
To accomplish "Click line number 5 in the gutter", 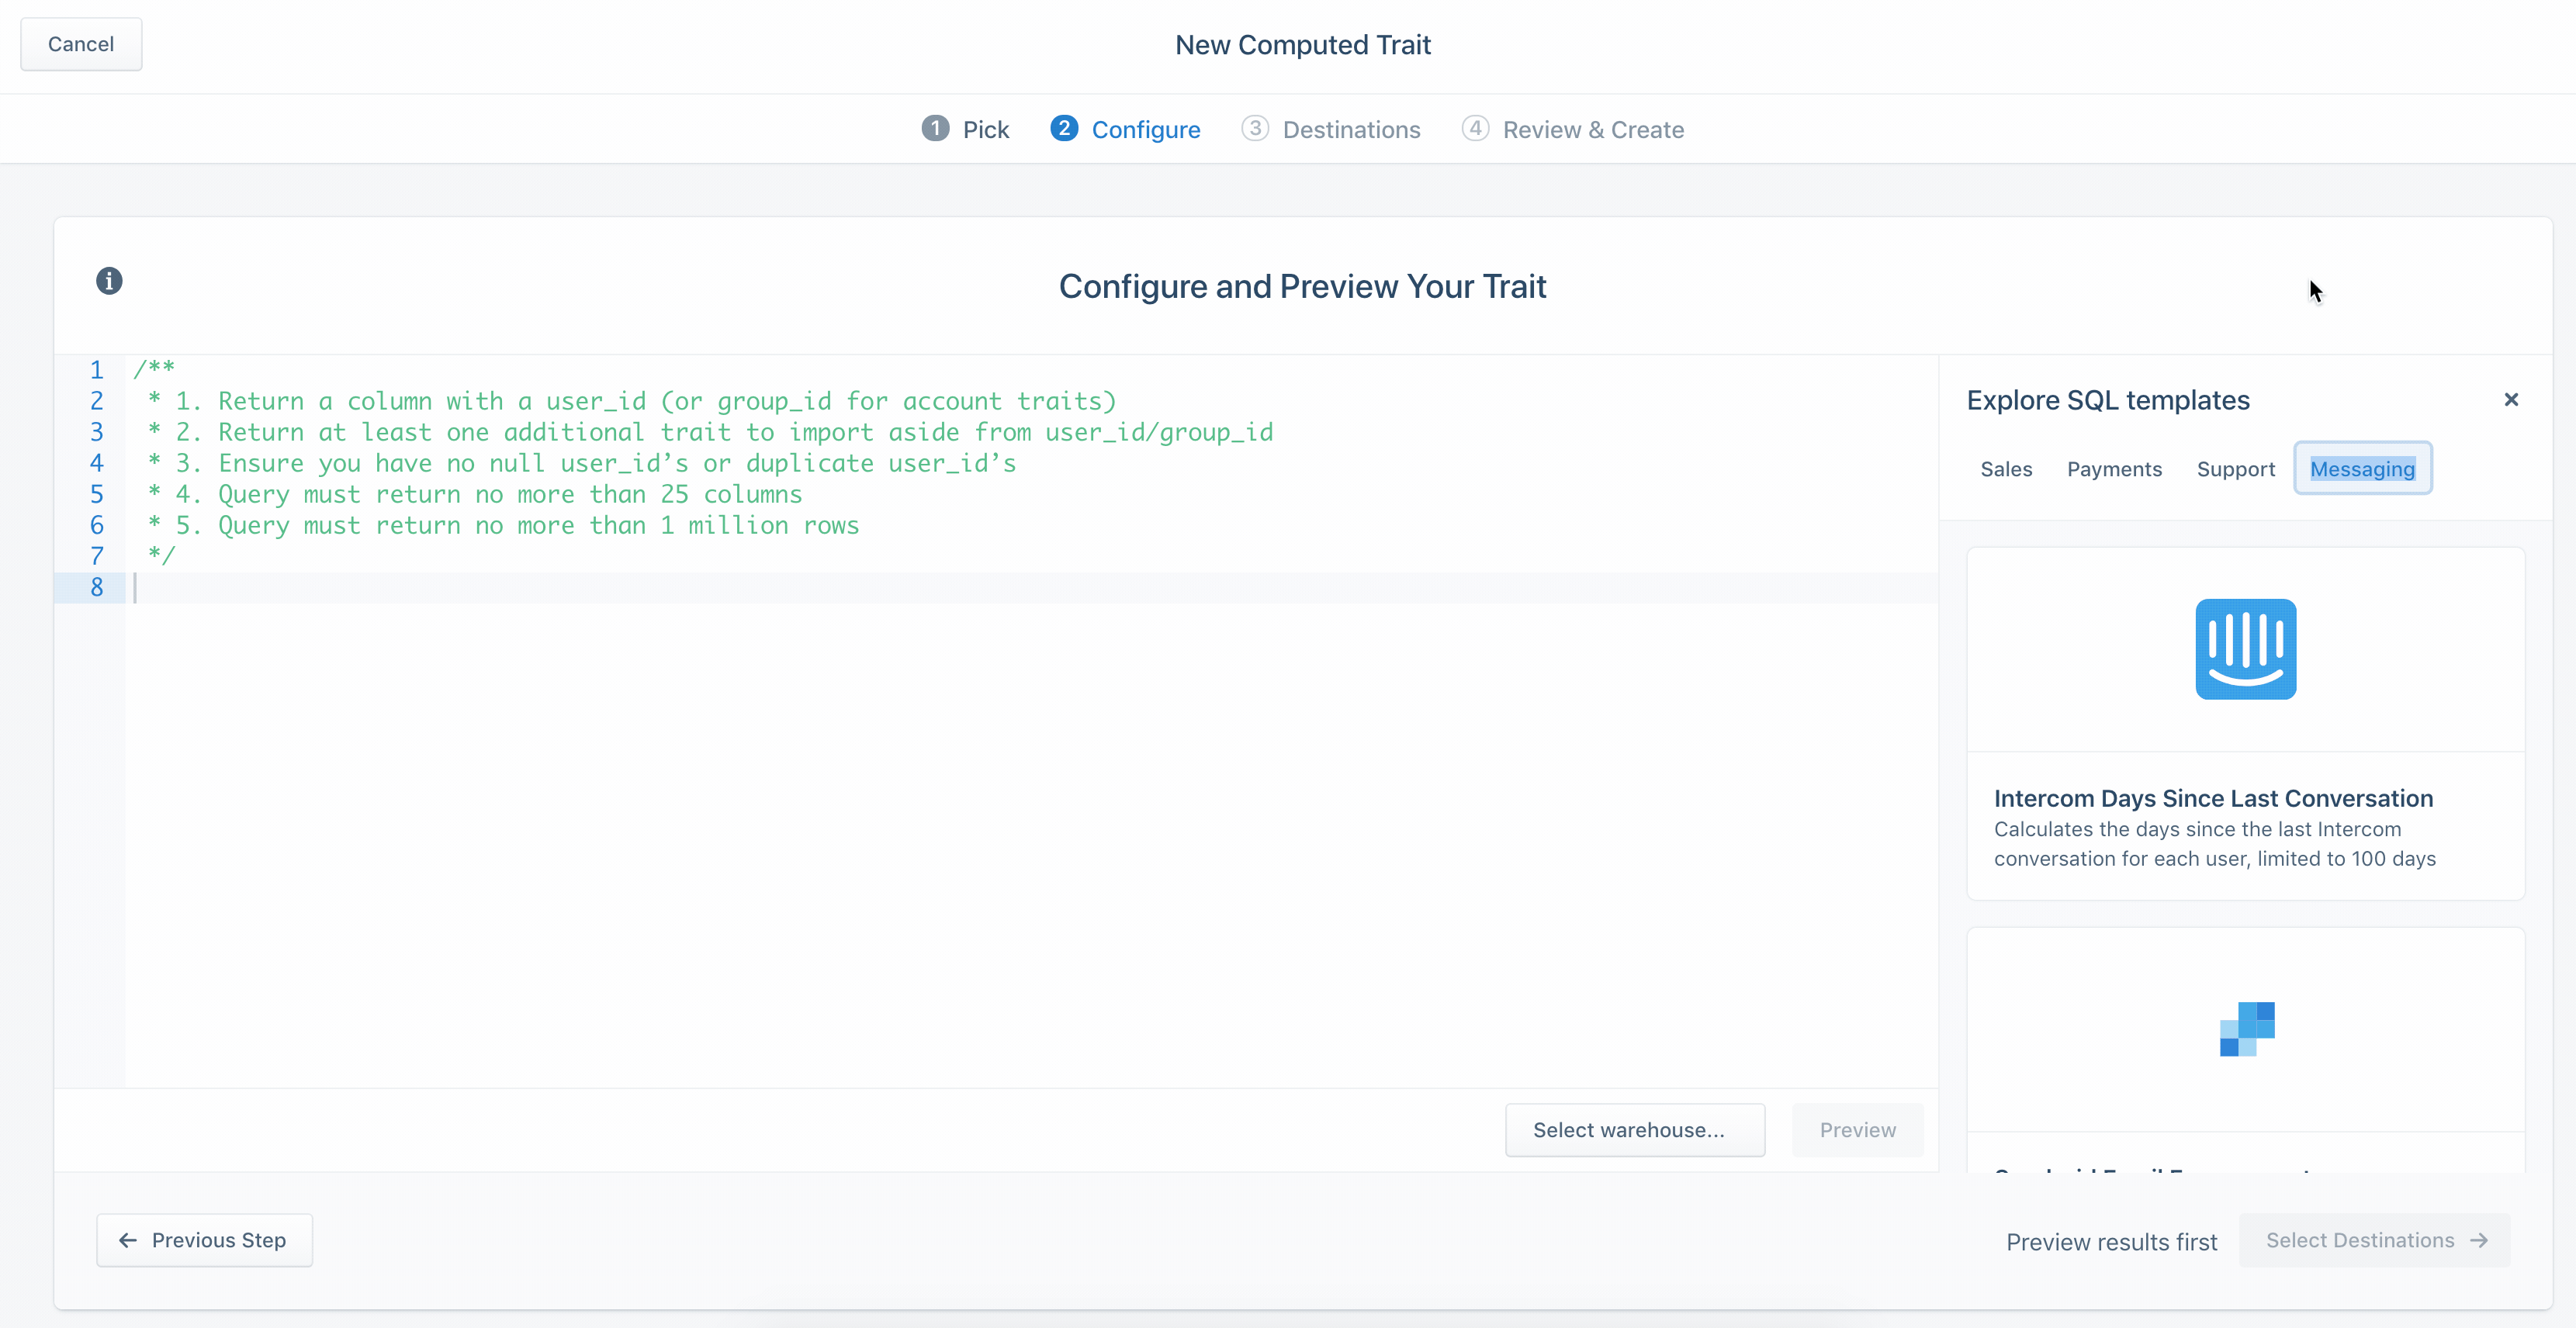I will pos(97,494).
